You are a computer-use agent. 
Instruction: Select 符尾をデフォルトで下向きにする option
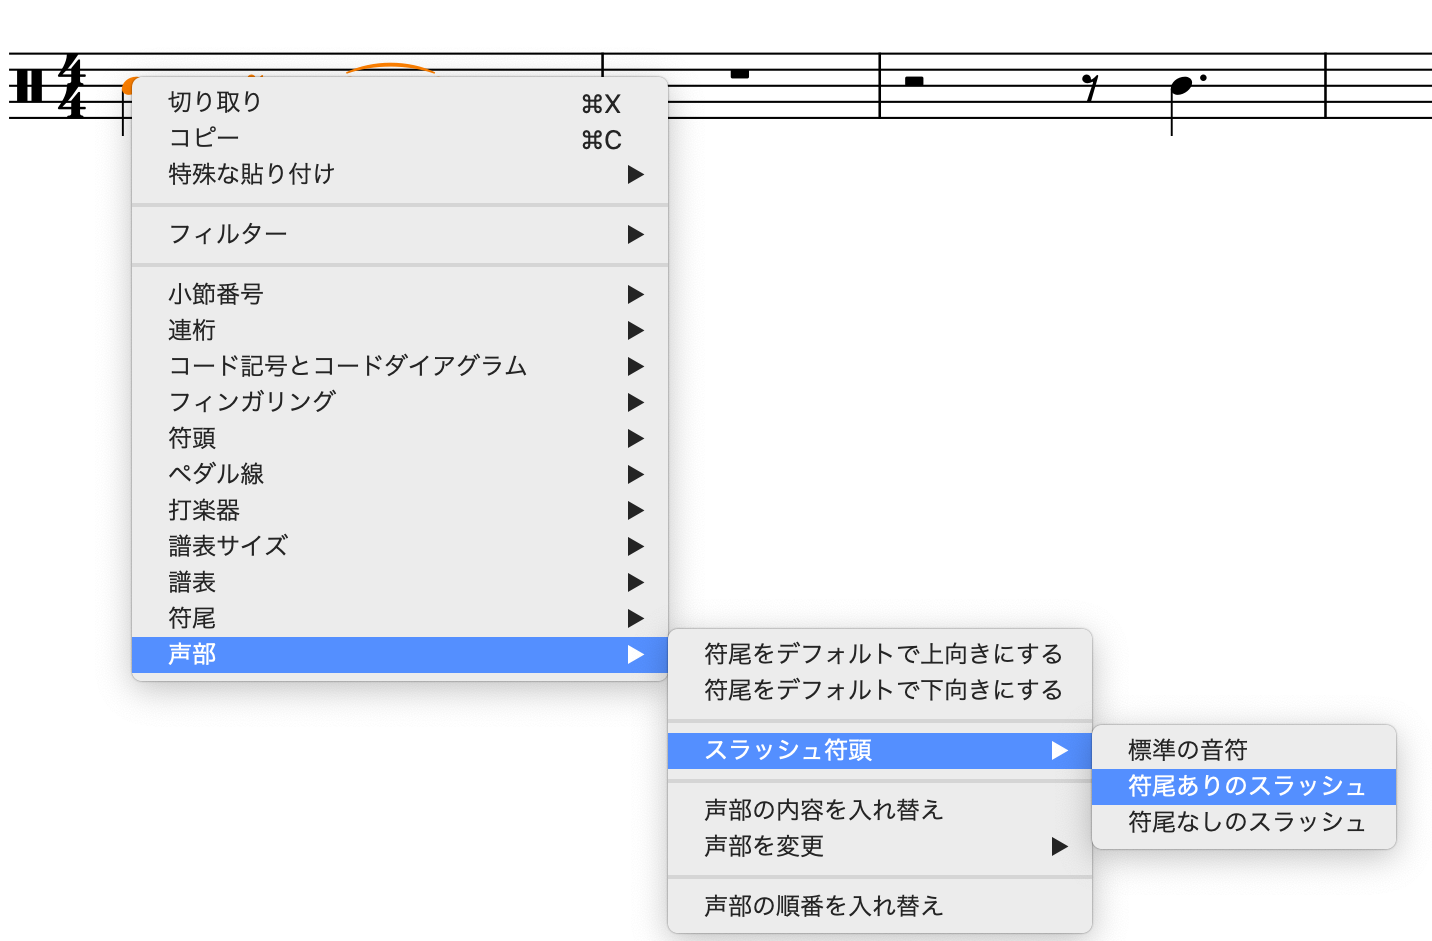(882, 690)
